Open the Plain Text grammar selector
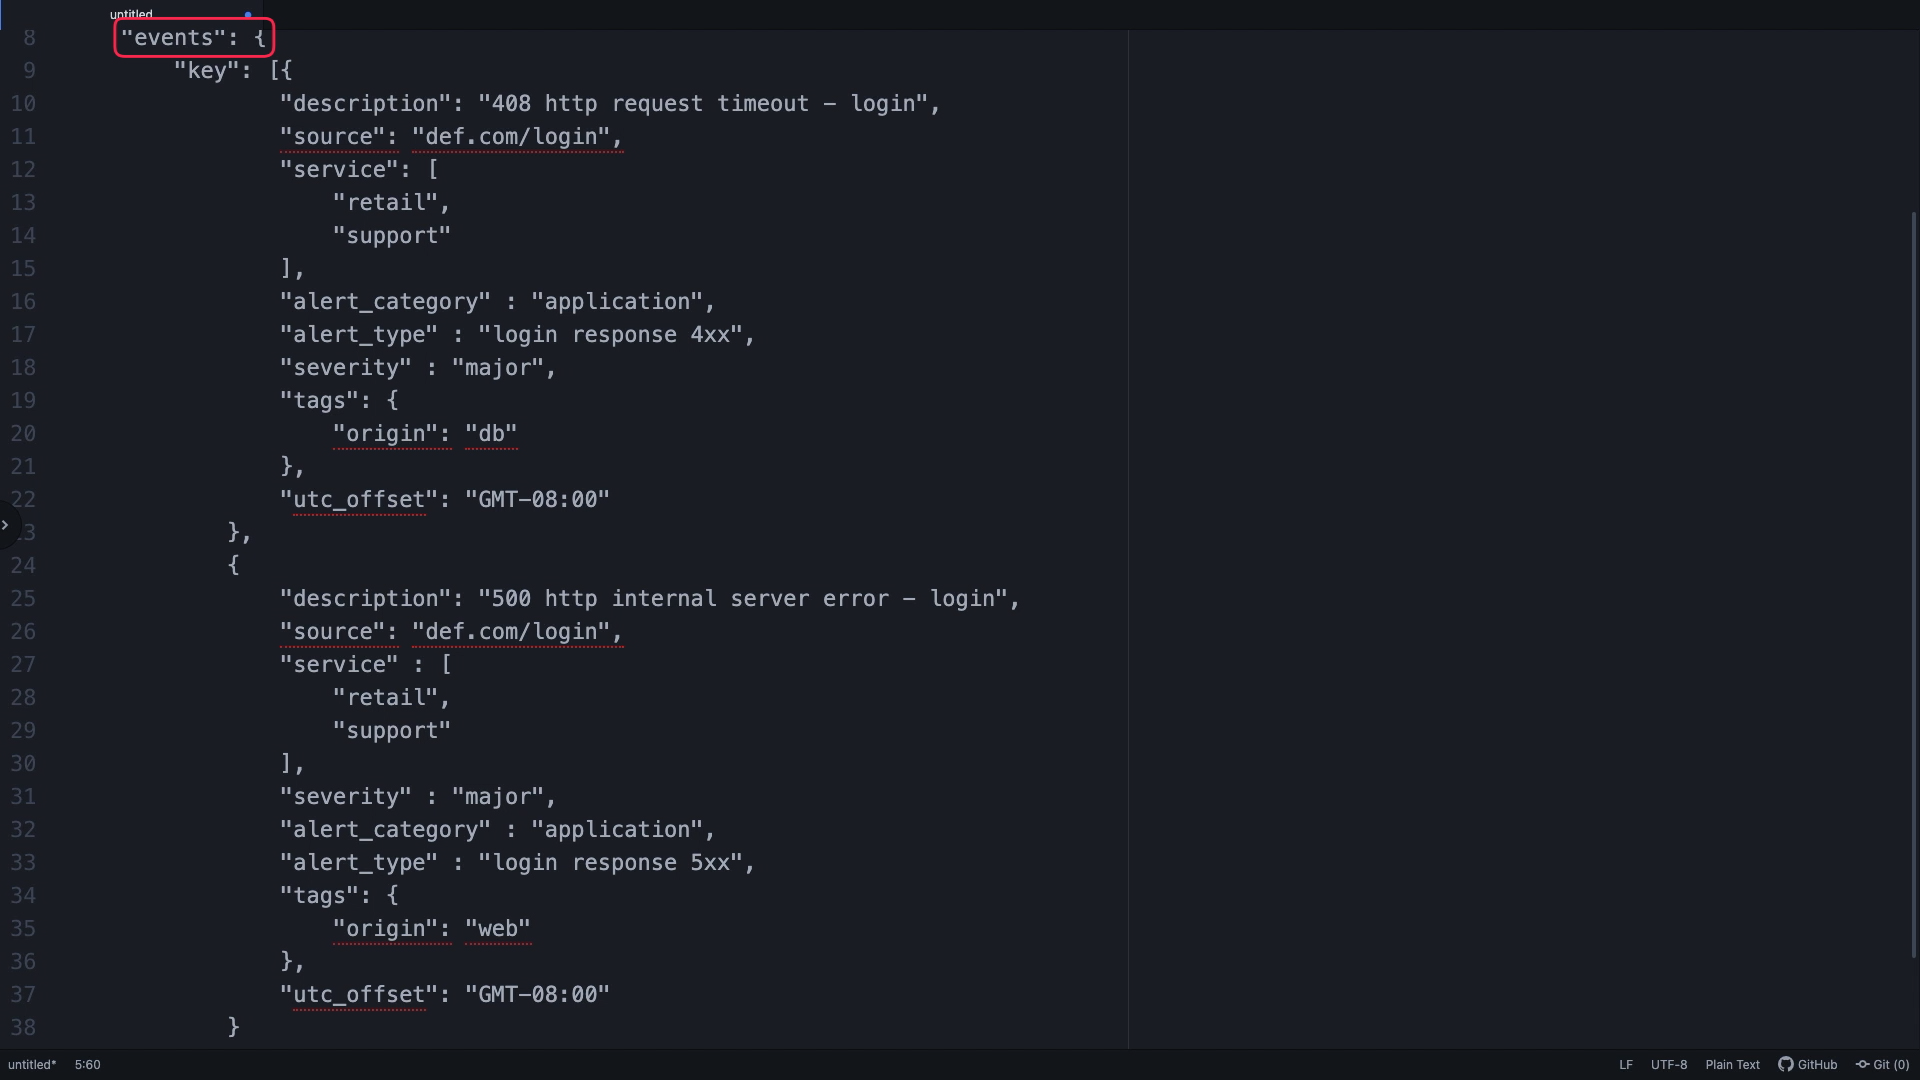Viewport: 1920px width, 1080px height. (1732, 1065)
